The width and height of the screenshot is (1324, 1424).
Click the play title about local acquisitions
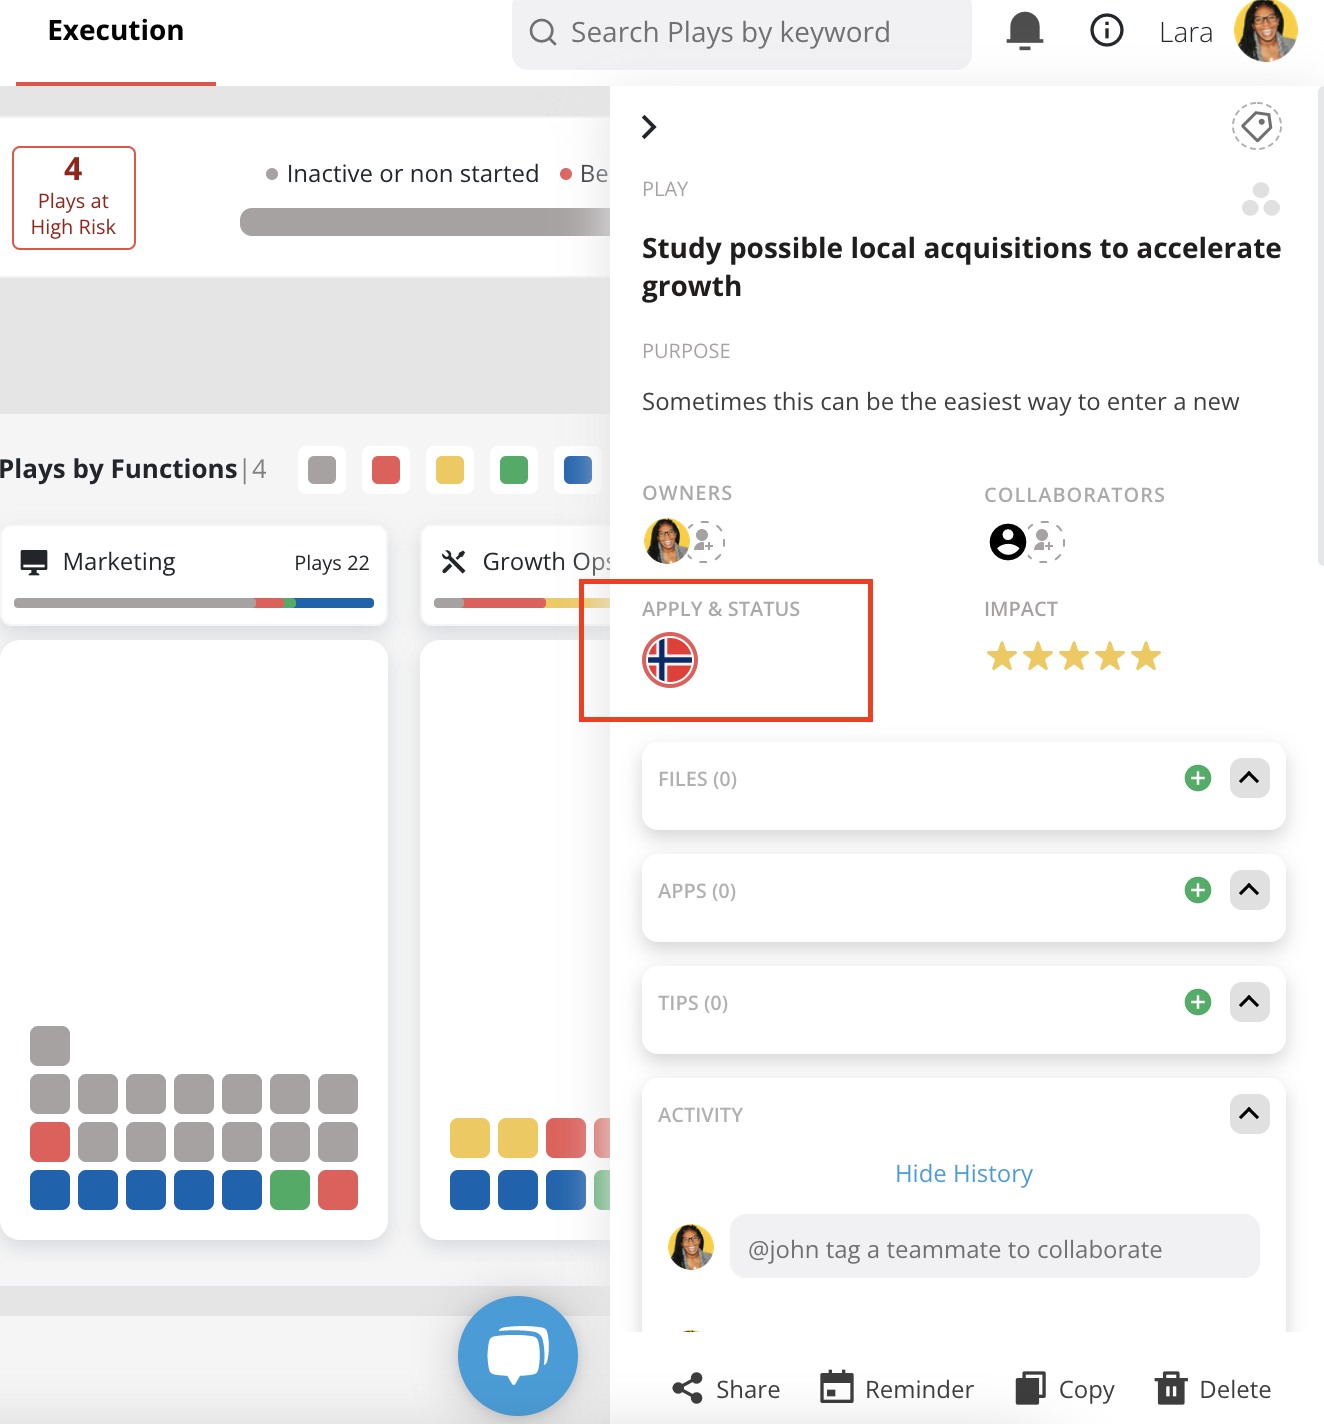[961, 267]
